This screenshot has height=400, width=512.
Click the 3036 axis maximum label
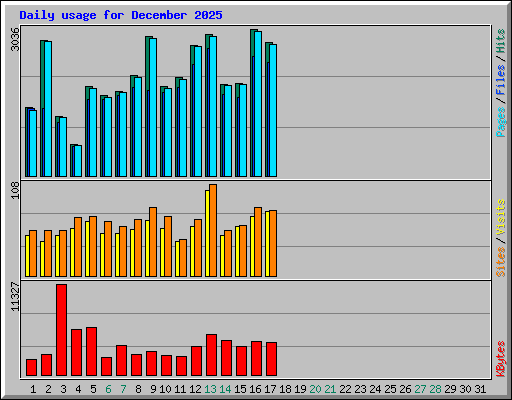pos(15,39)
